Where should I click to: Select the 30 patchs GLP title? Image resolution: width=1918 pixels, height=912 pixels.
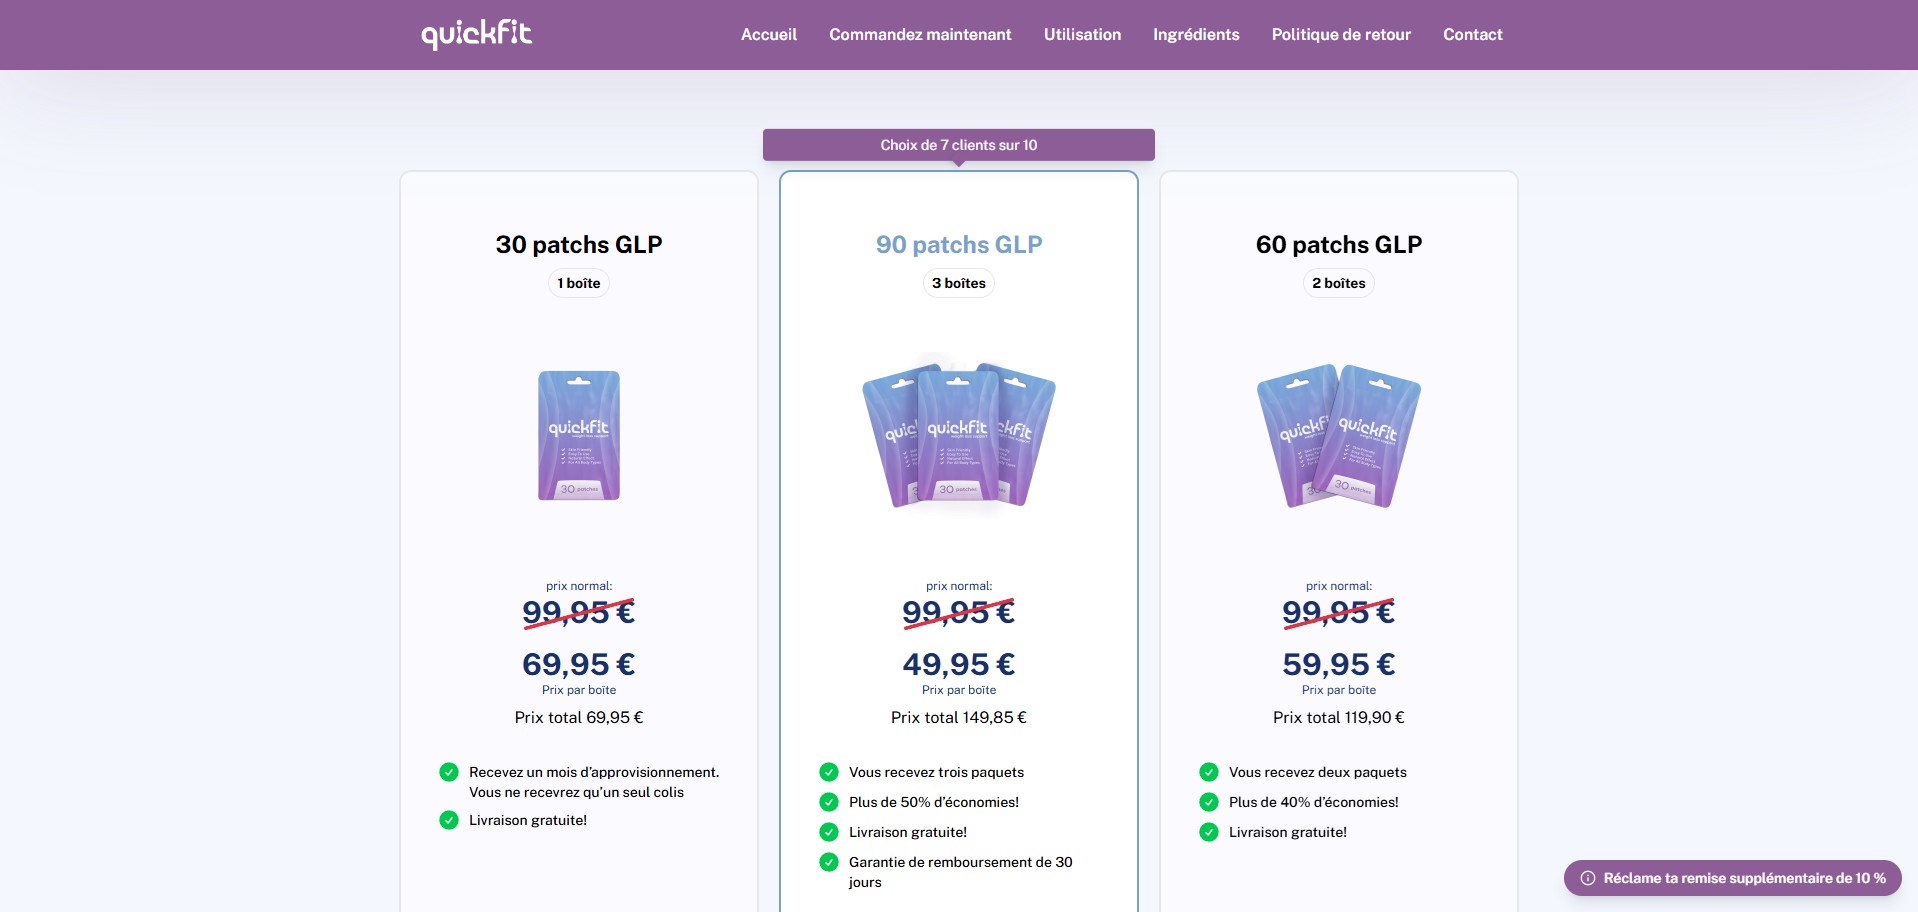click(579, 244)
